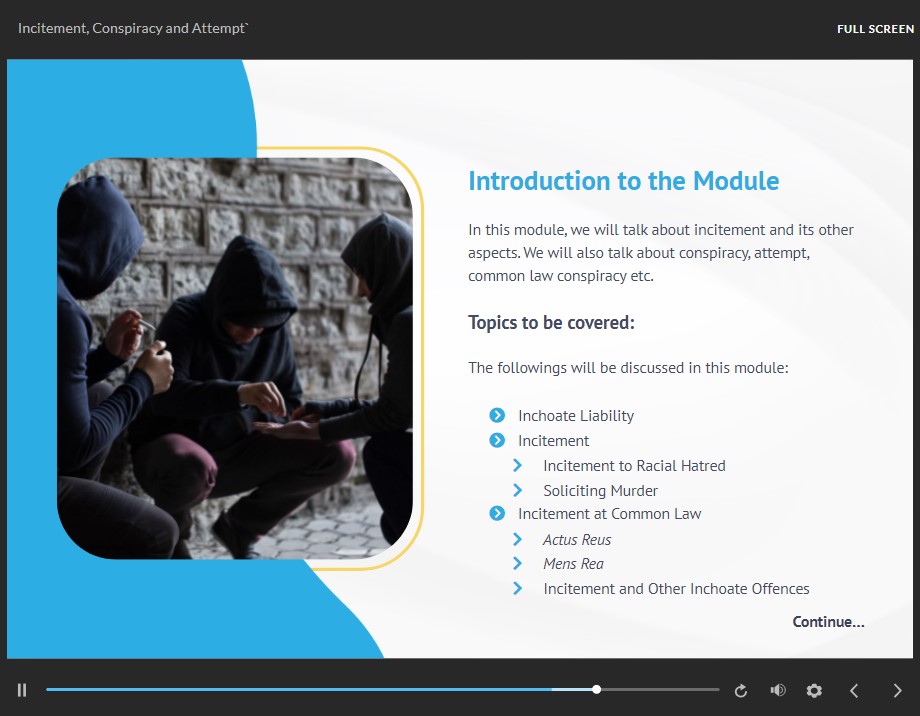Click the 'Topics to be covered:' subheading
This screenshot has height=716, width=920.
tap(551, 323)
